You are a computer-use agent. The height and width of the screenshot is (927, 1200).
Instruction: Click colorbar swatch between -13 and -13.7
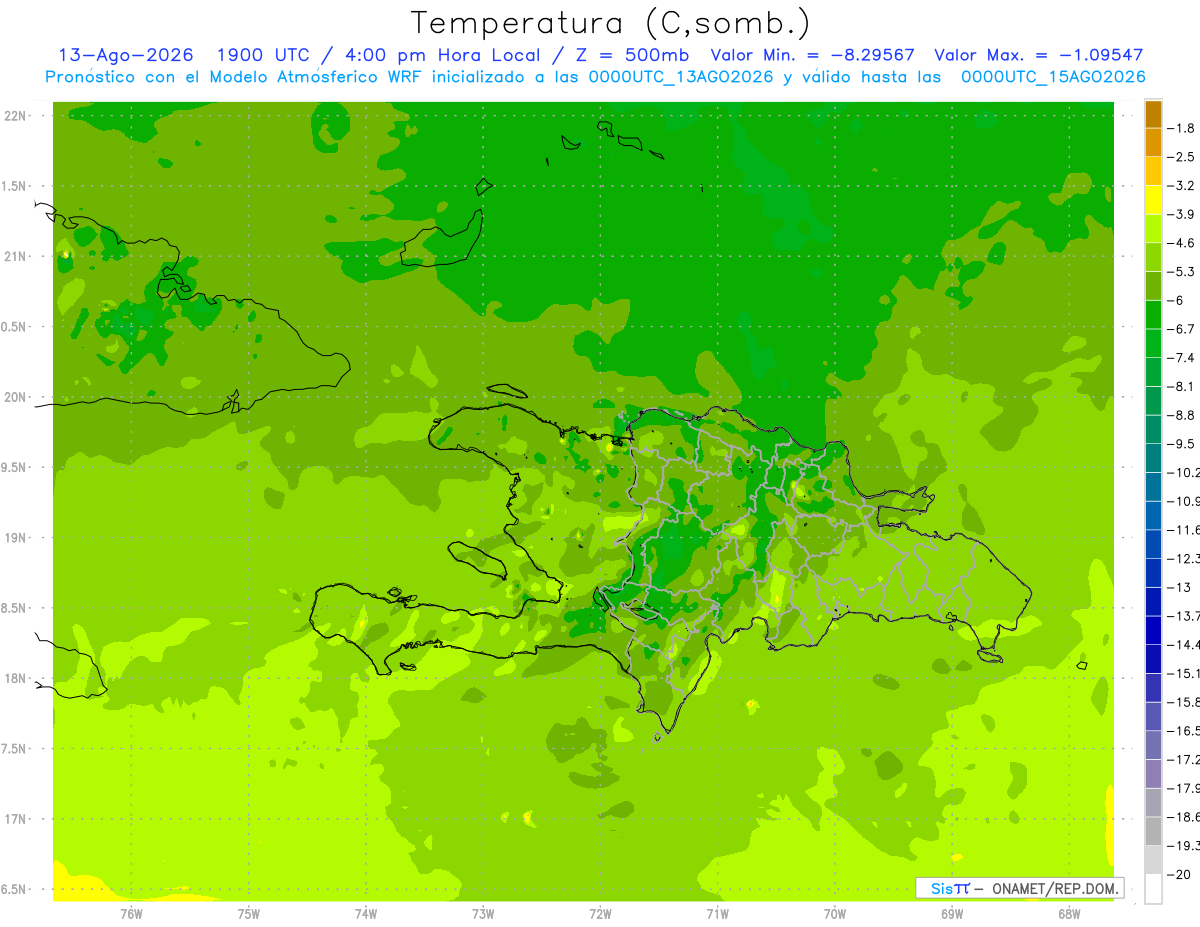tap(1153, 601)
